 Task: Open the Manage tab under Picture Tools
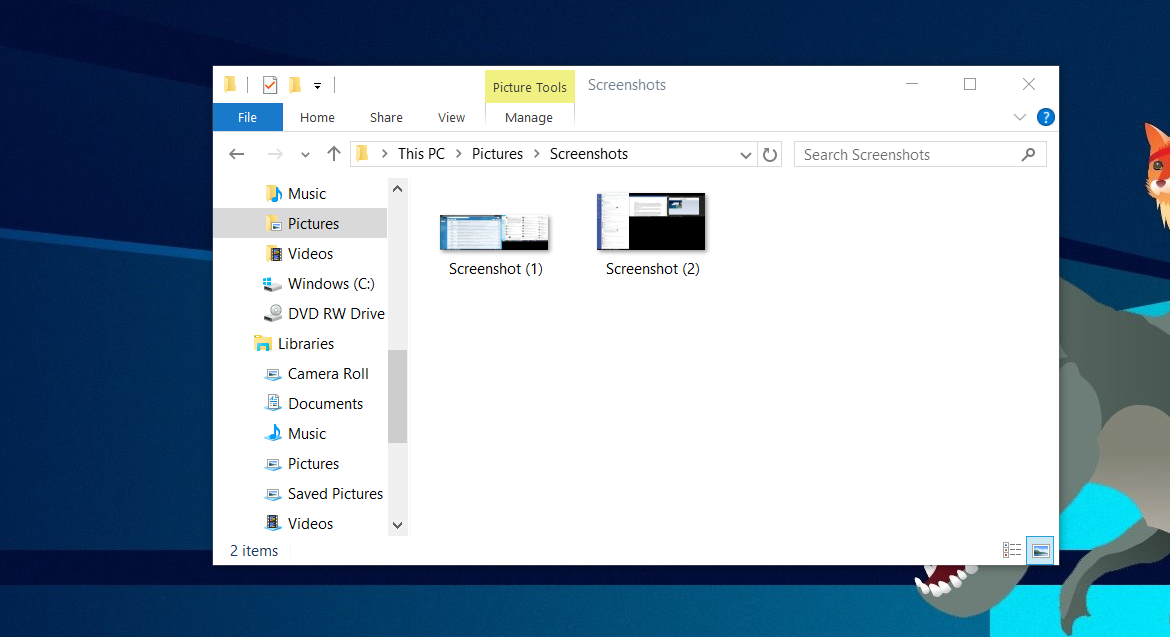coord(529,117)
